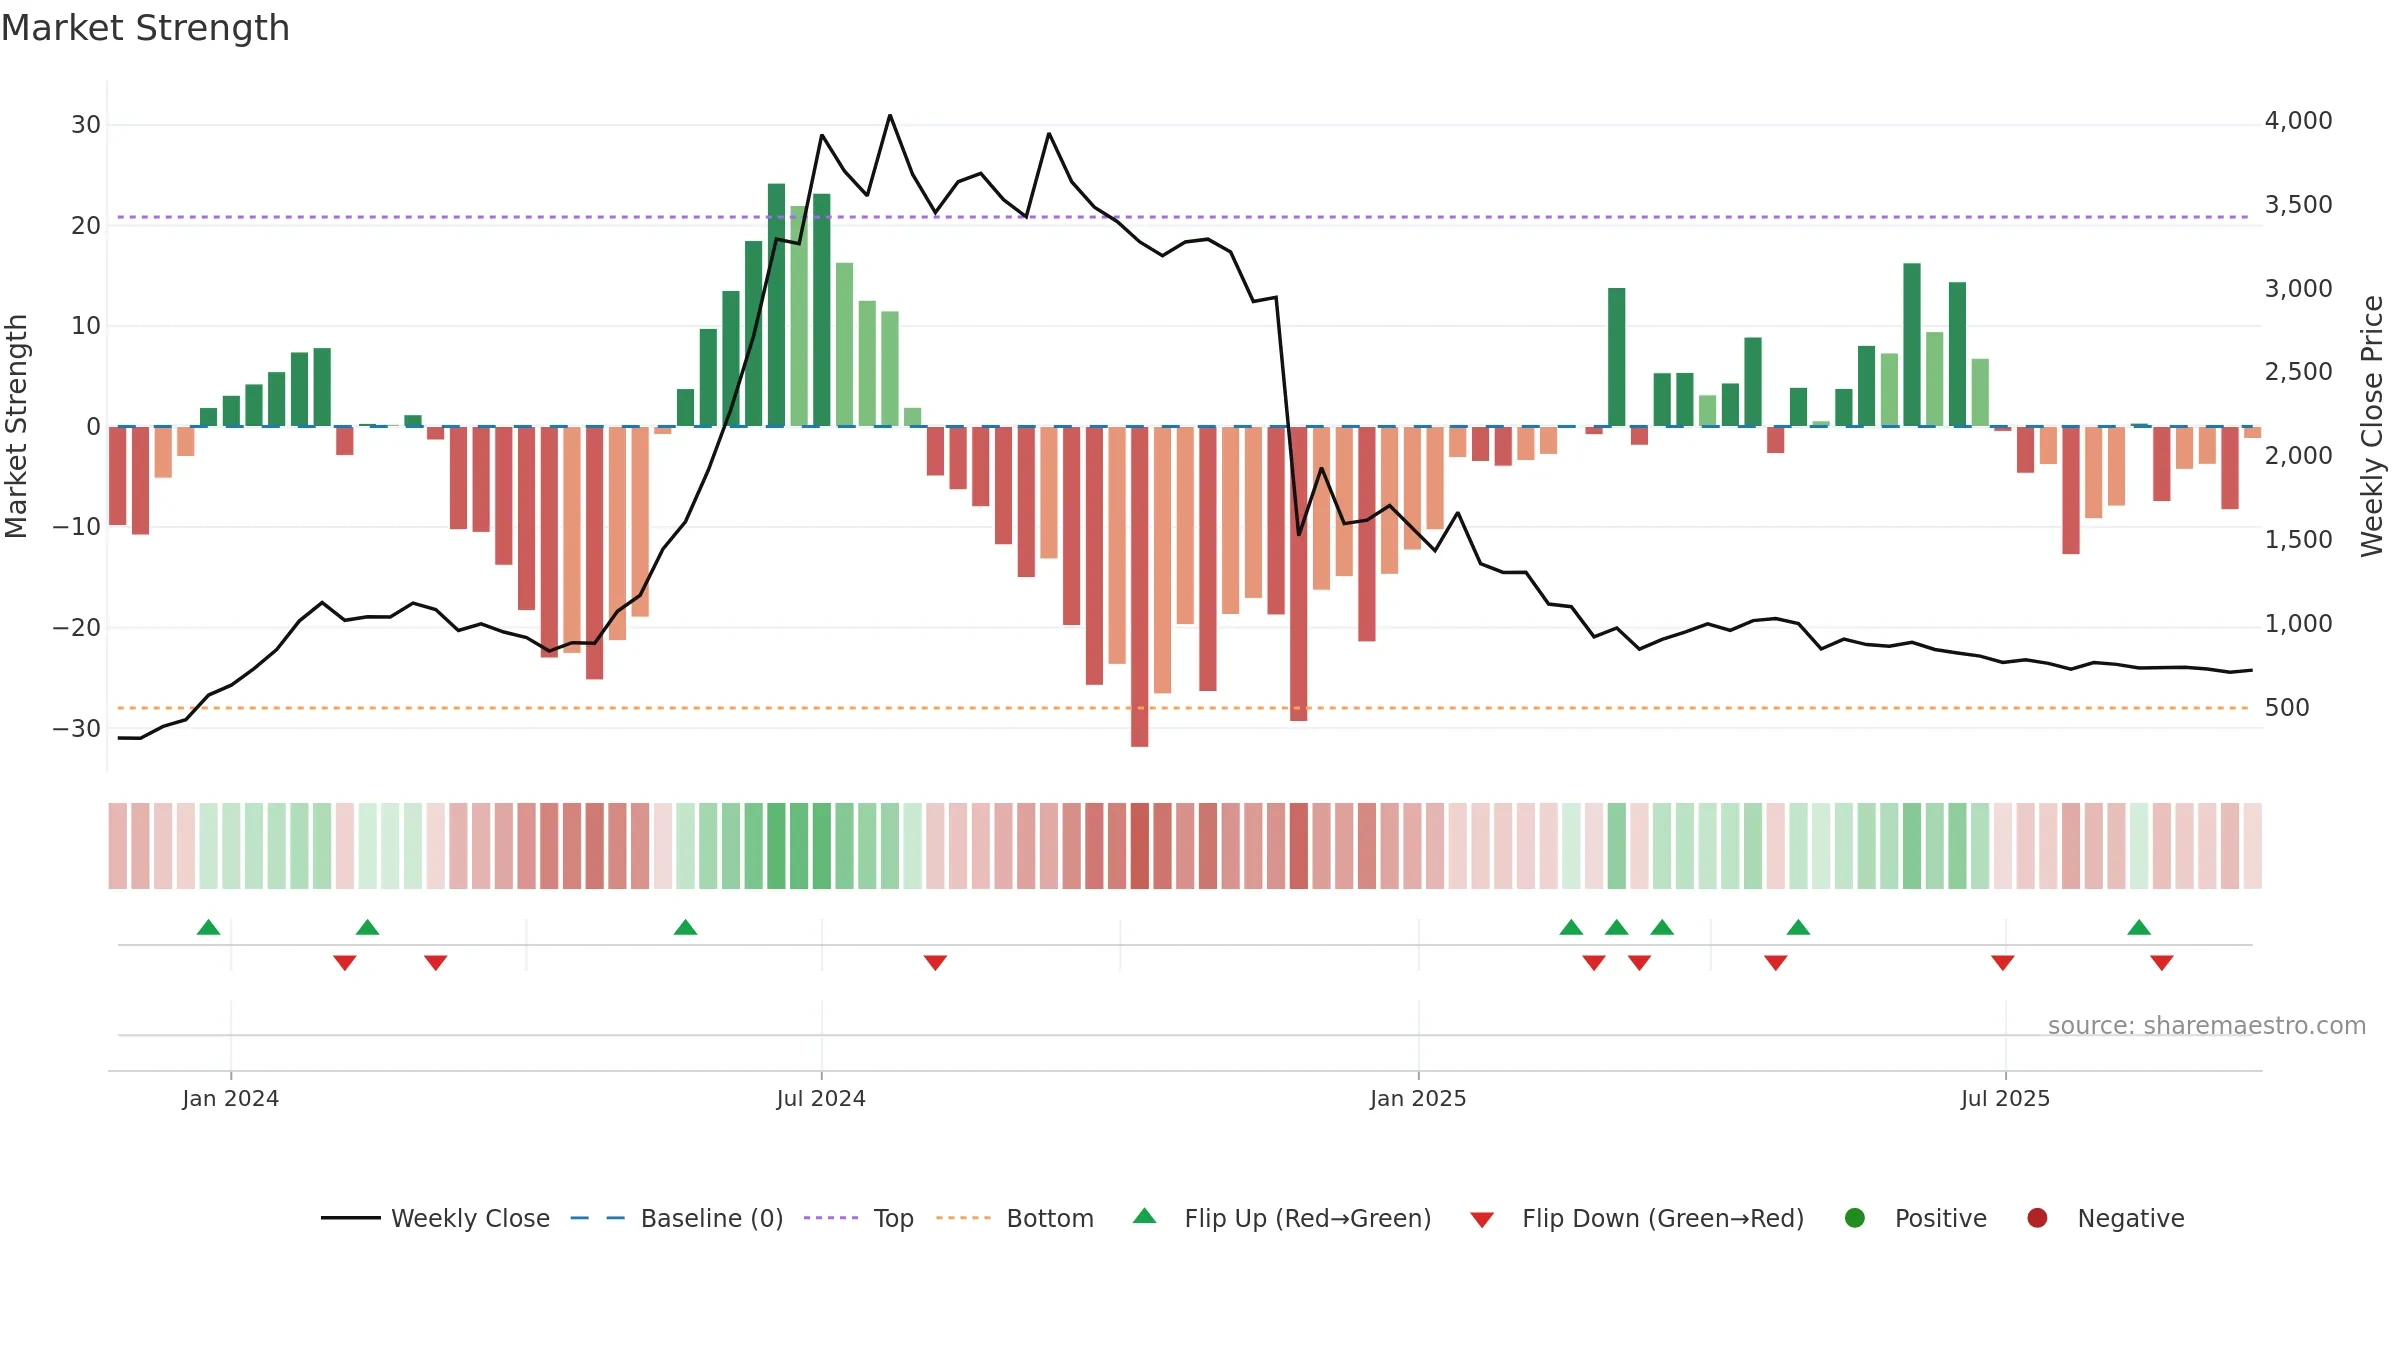
Task: Click the Market Strength chart title
Action: click(145, 28)
